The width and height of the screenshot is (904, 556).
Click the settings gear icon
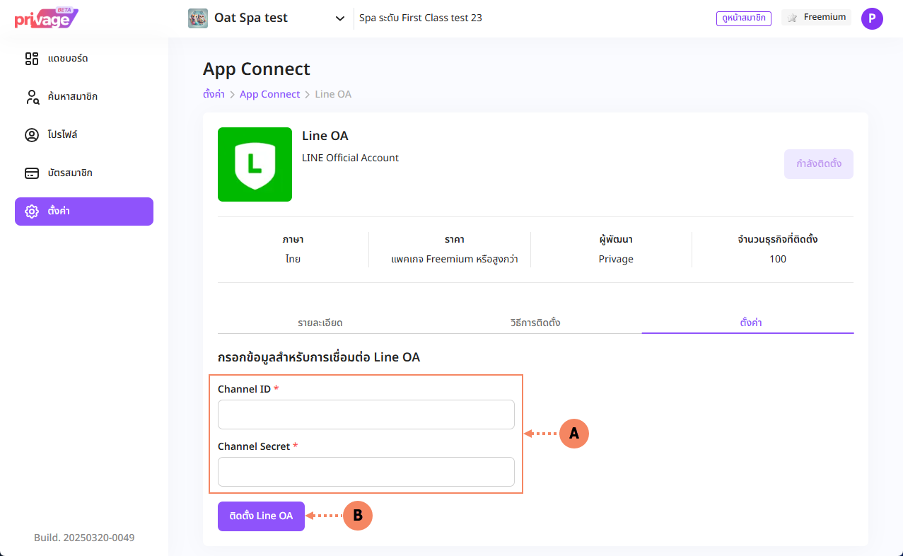coord(32,212)
